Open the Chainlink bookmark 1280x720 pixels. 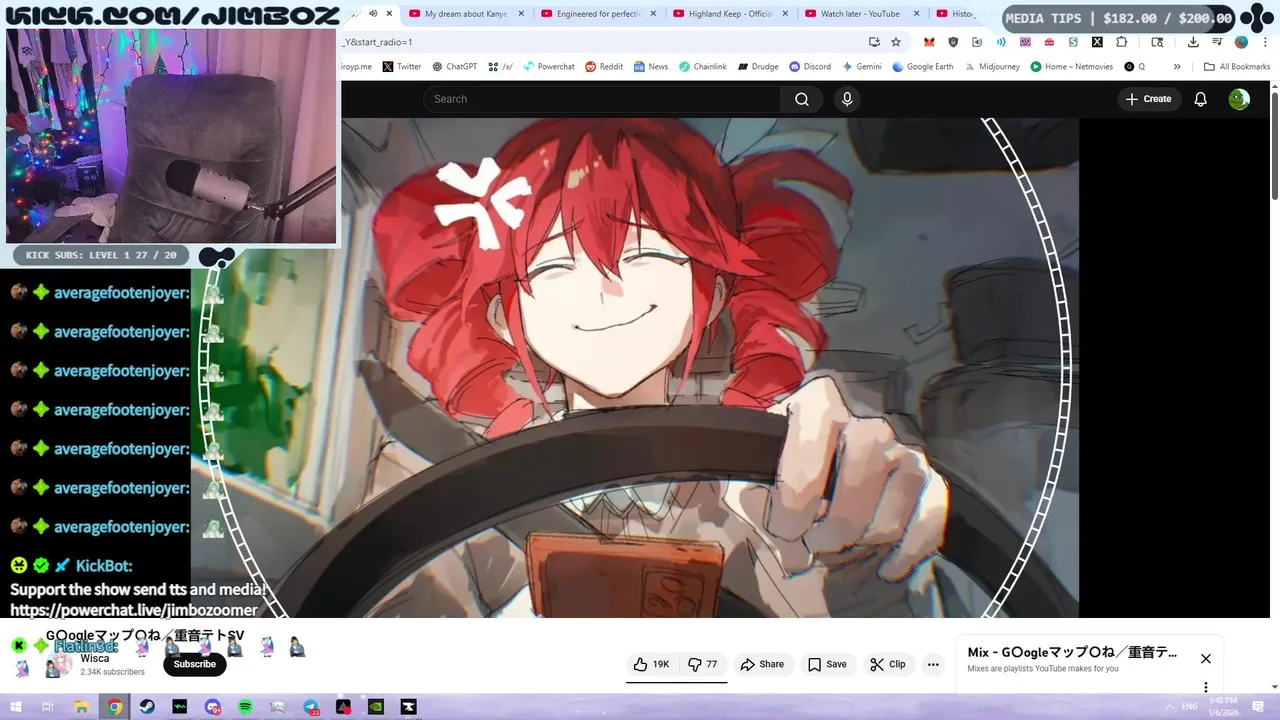point(703,67)
